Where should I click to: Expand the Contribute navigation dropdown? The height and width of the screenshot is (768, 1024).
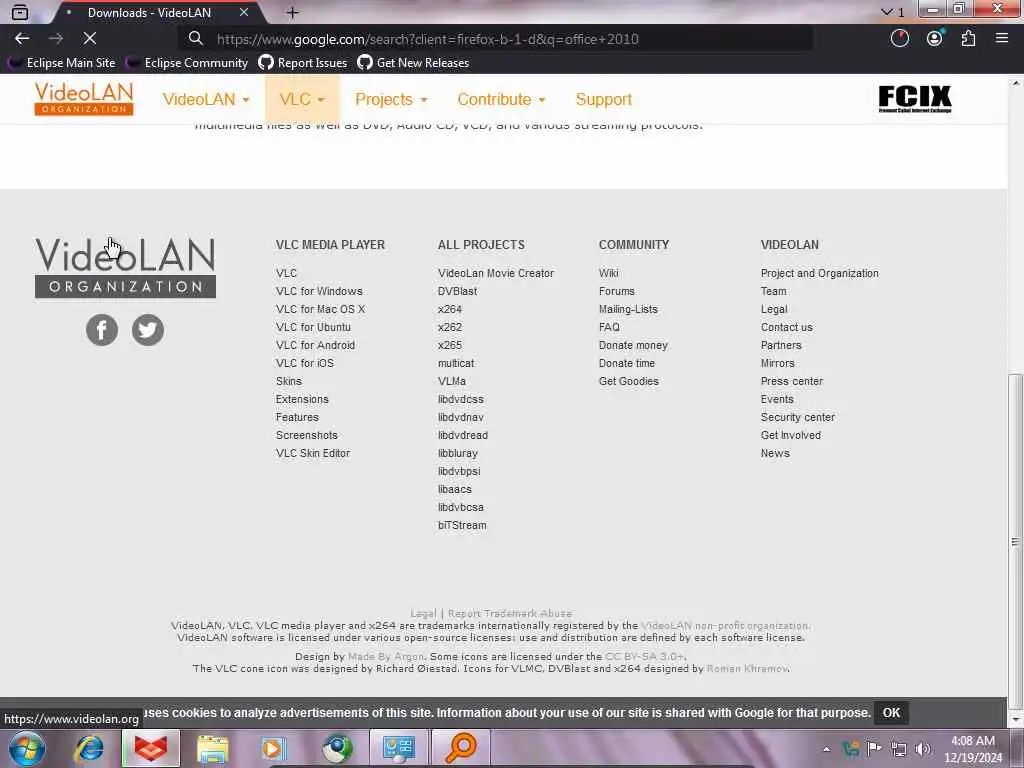tap(502, 99)
